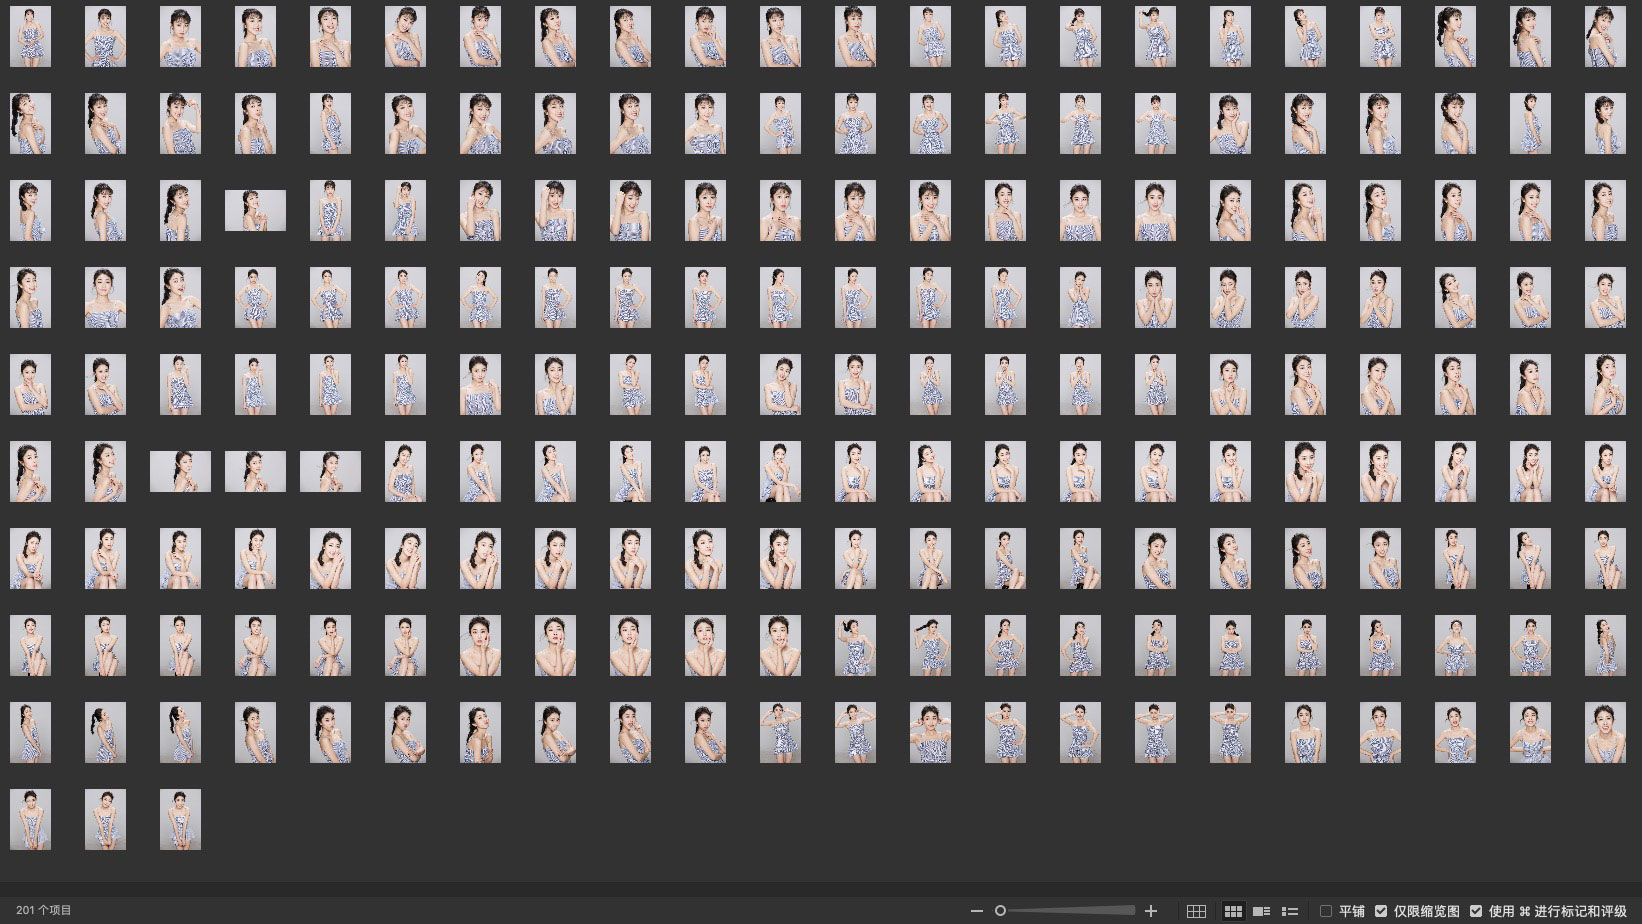Switch to details view layout
1642x924 pixels.
(x=1262, y=911)
